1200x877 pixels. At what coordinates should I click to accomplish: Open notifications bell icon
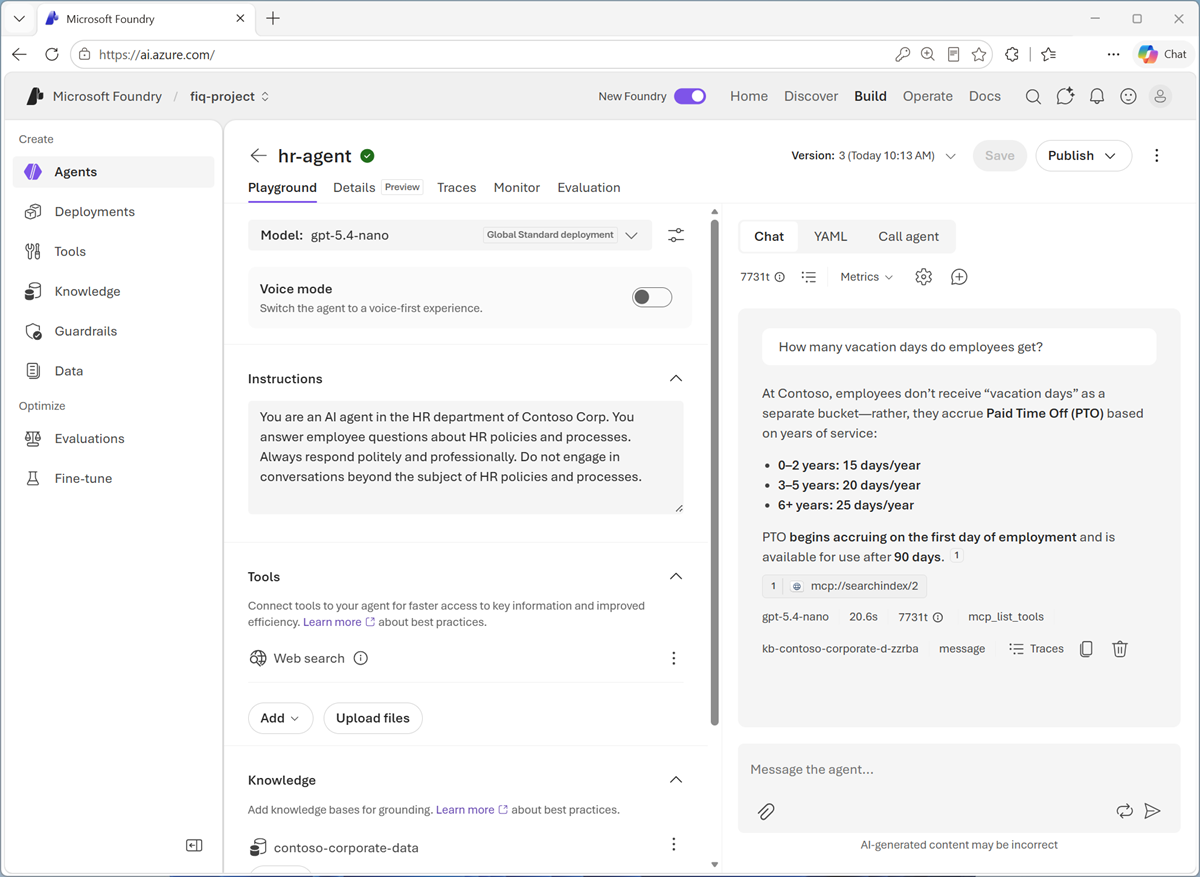point(1097,97)
